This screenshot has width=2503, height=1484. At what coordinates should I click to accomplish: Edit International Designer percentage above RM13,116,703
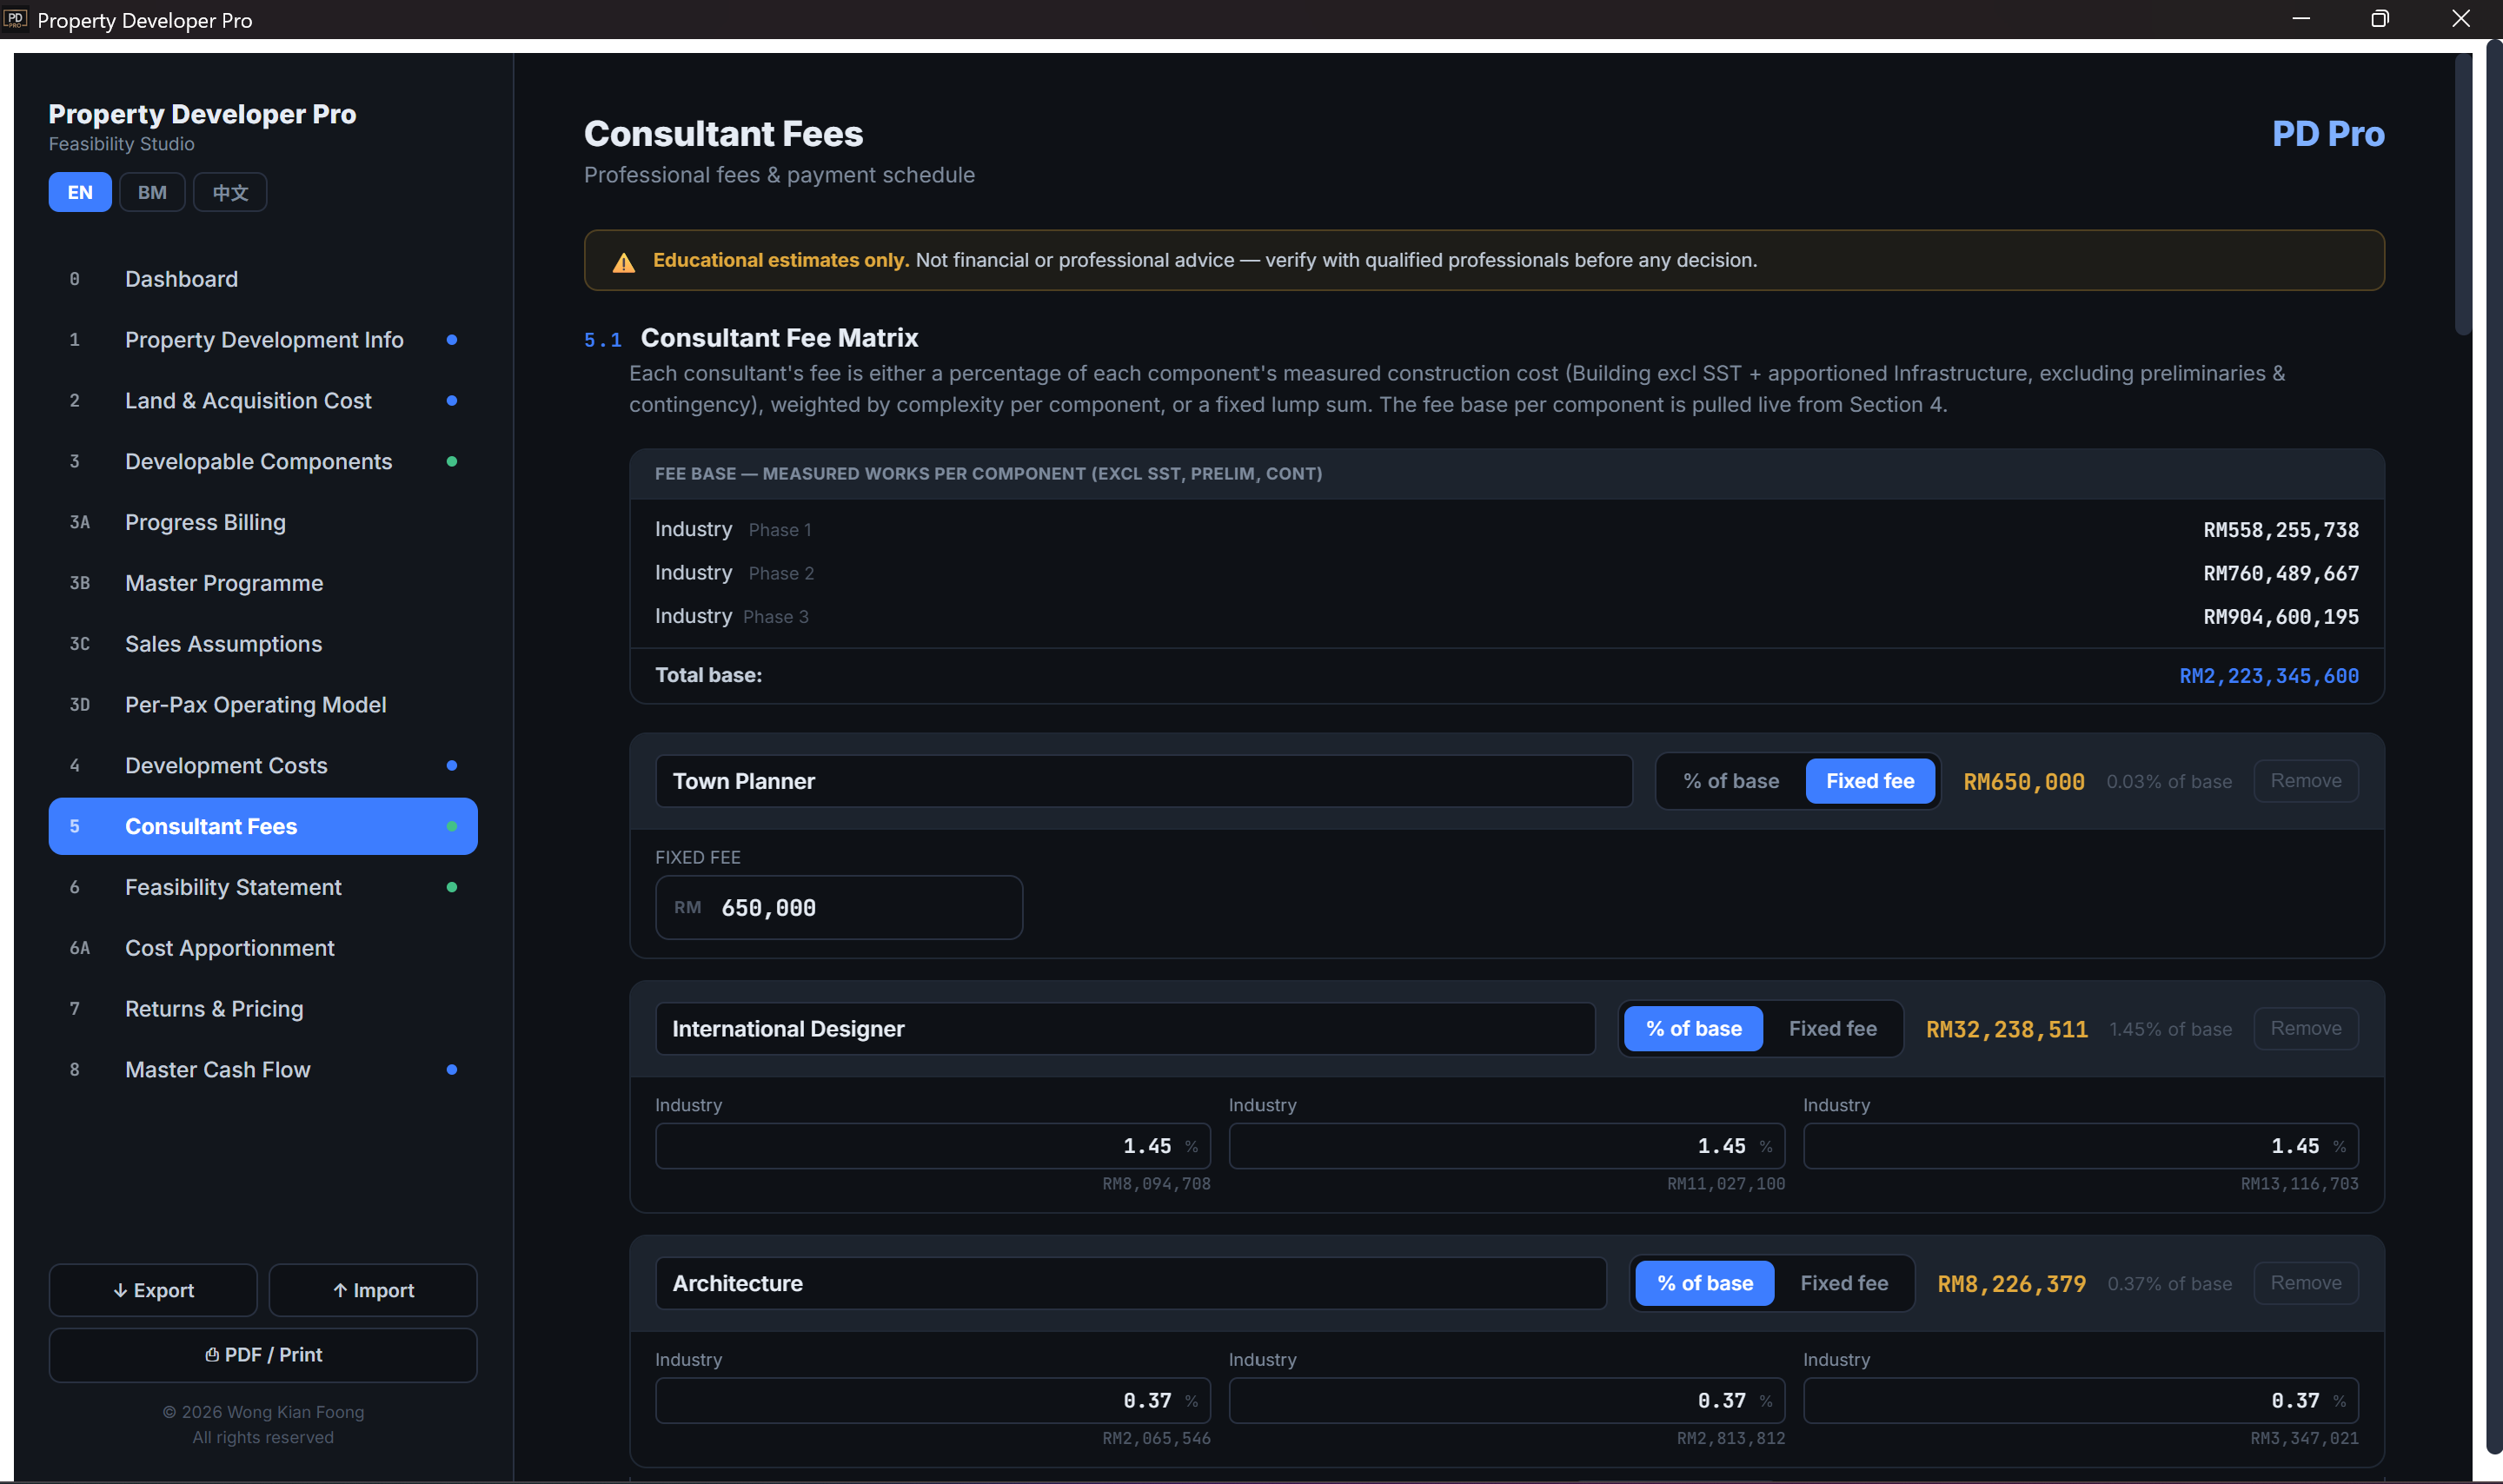[2081, 1147]
